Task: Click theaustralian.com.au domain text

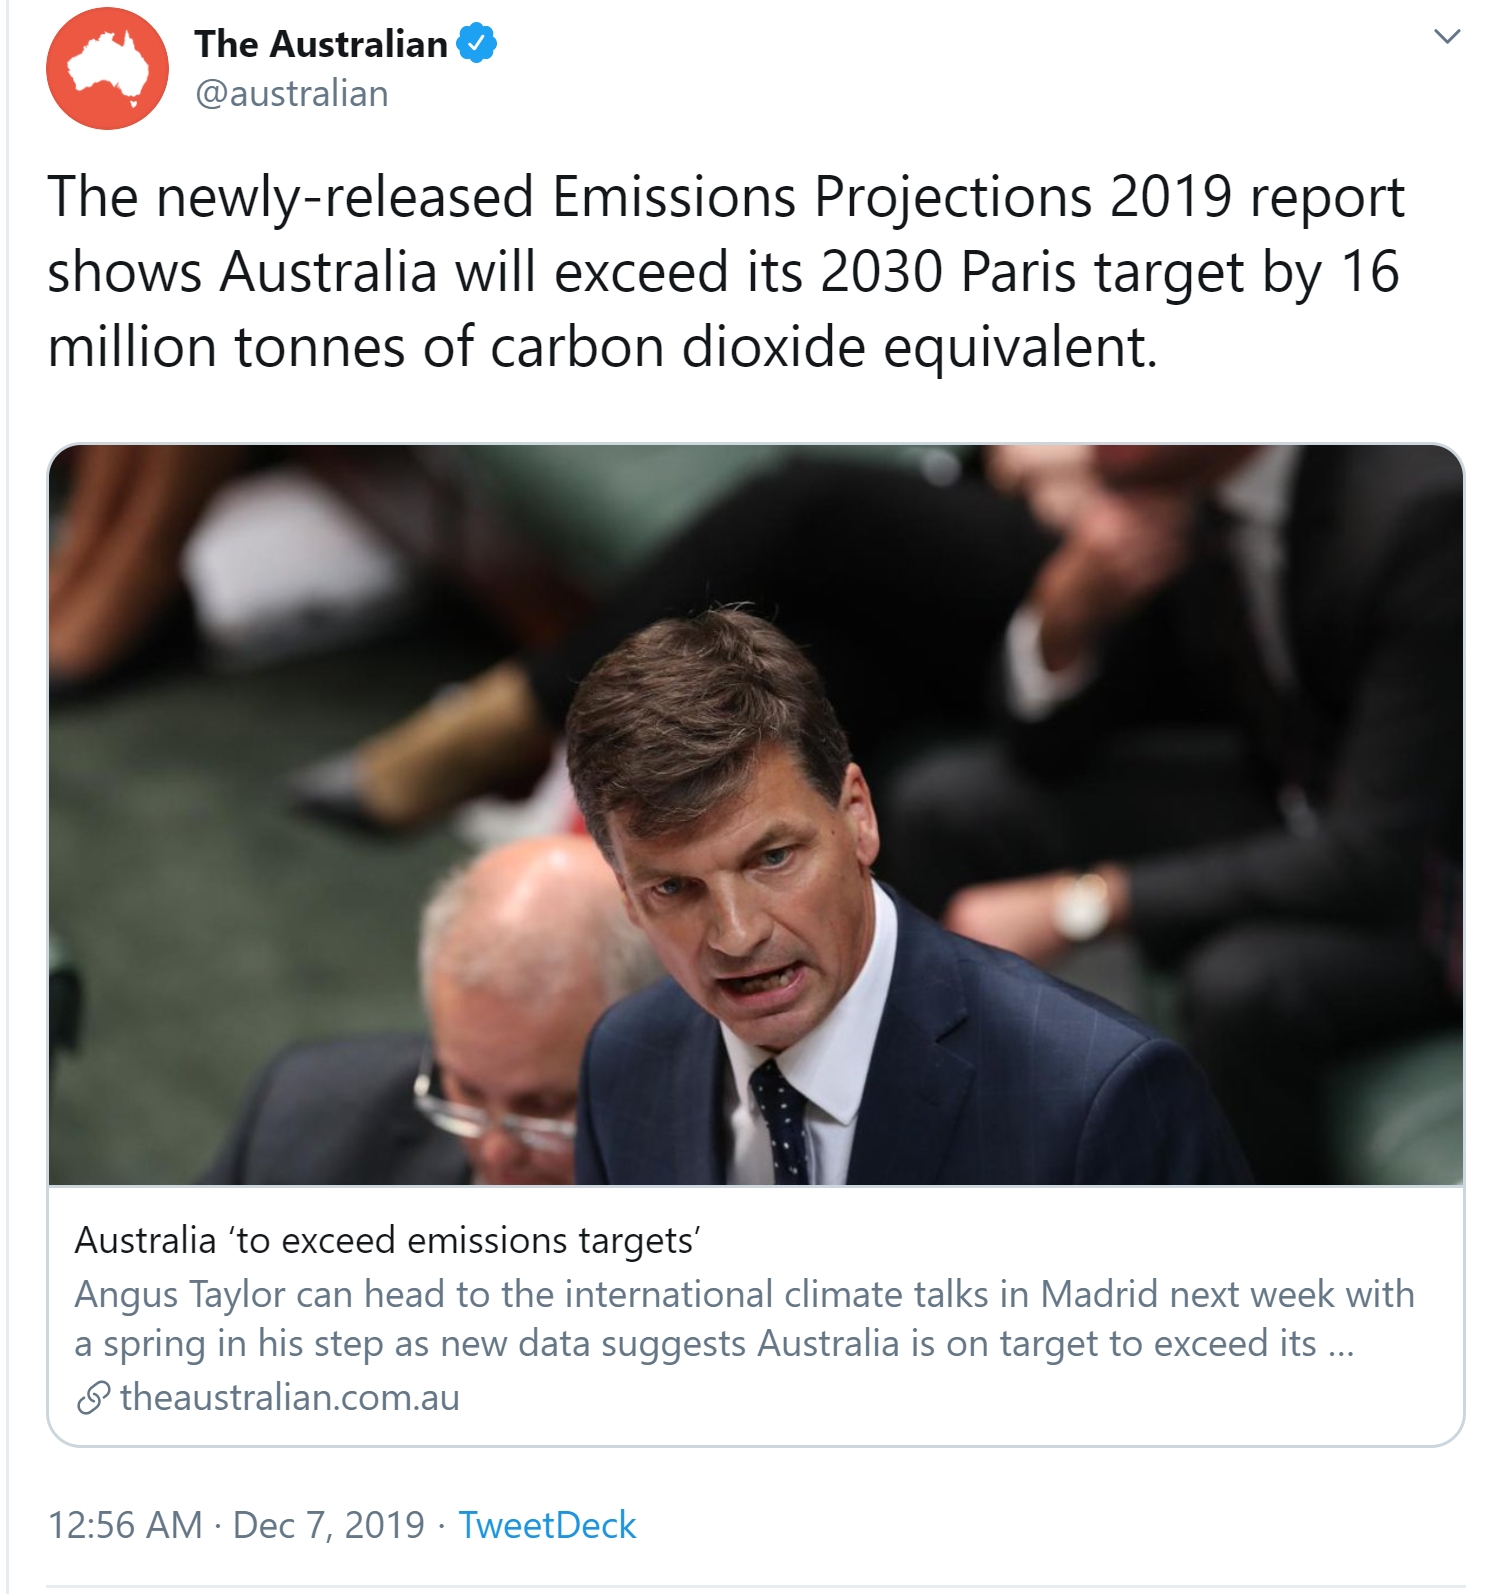Action: 289,1398
